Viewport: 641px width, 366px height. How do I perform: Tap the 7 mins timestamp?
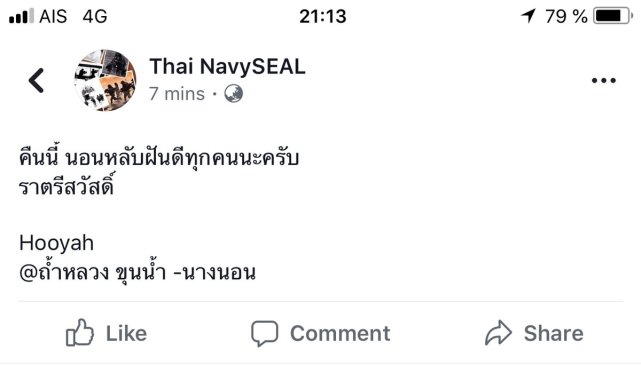[177, 94]
